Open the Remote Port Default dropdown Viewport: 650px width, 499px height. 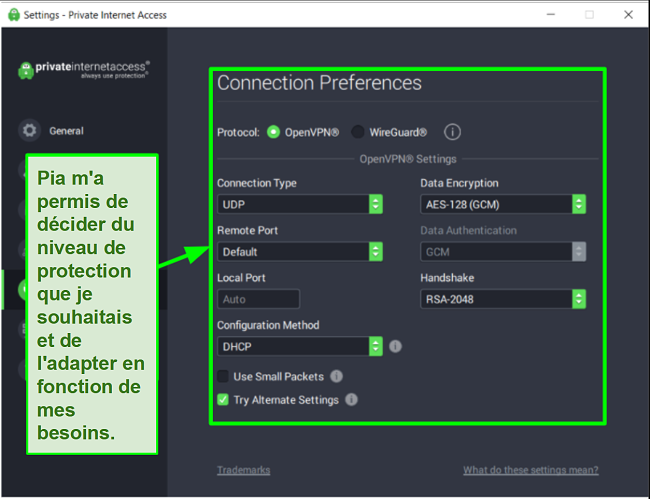click(x=300, y=252)
